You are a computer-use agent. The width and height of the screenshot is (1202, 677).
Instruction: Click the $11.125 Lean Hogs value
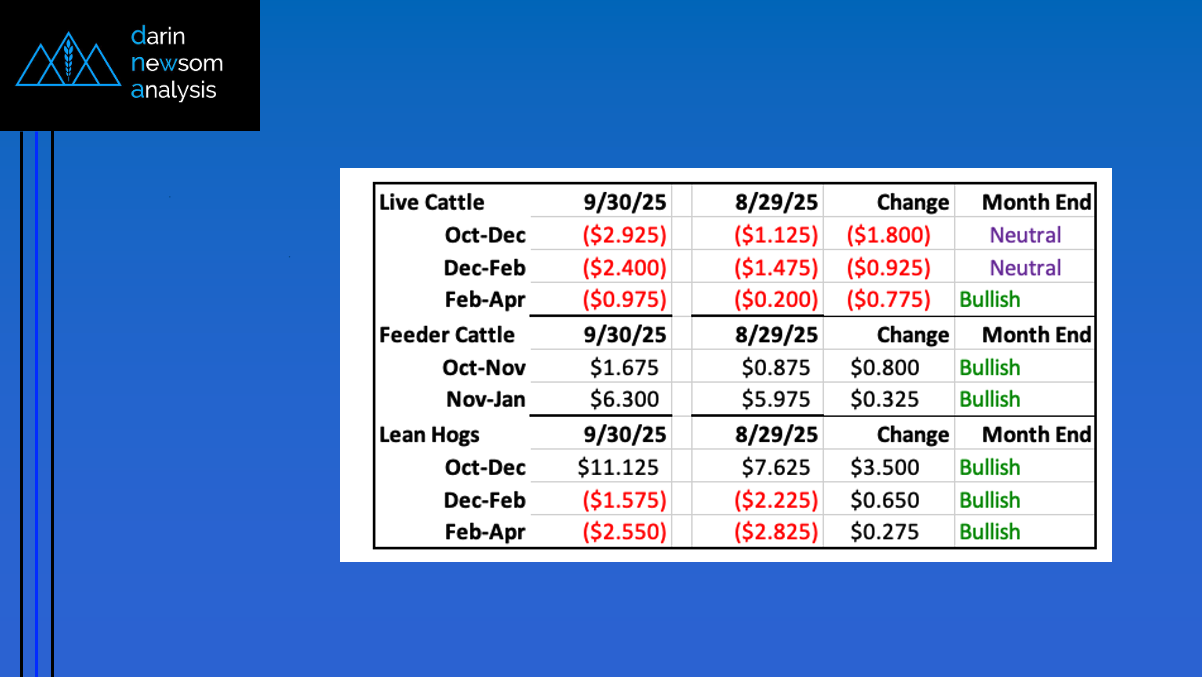click(x=619, y=467)
